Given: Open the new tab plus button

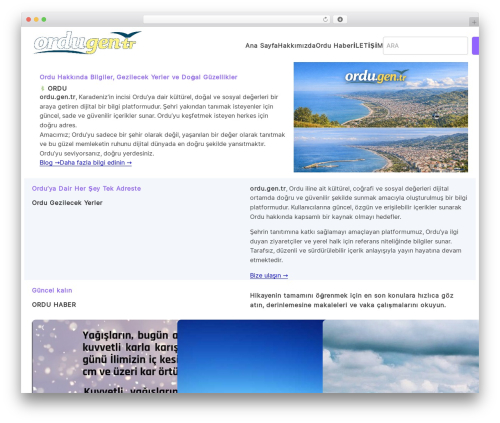Looking at the screenshot, I should (474, 22).
